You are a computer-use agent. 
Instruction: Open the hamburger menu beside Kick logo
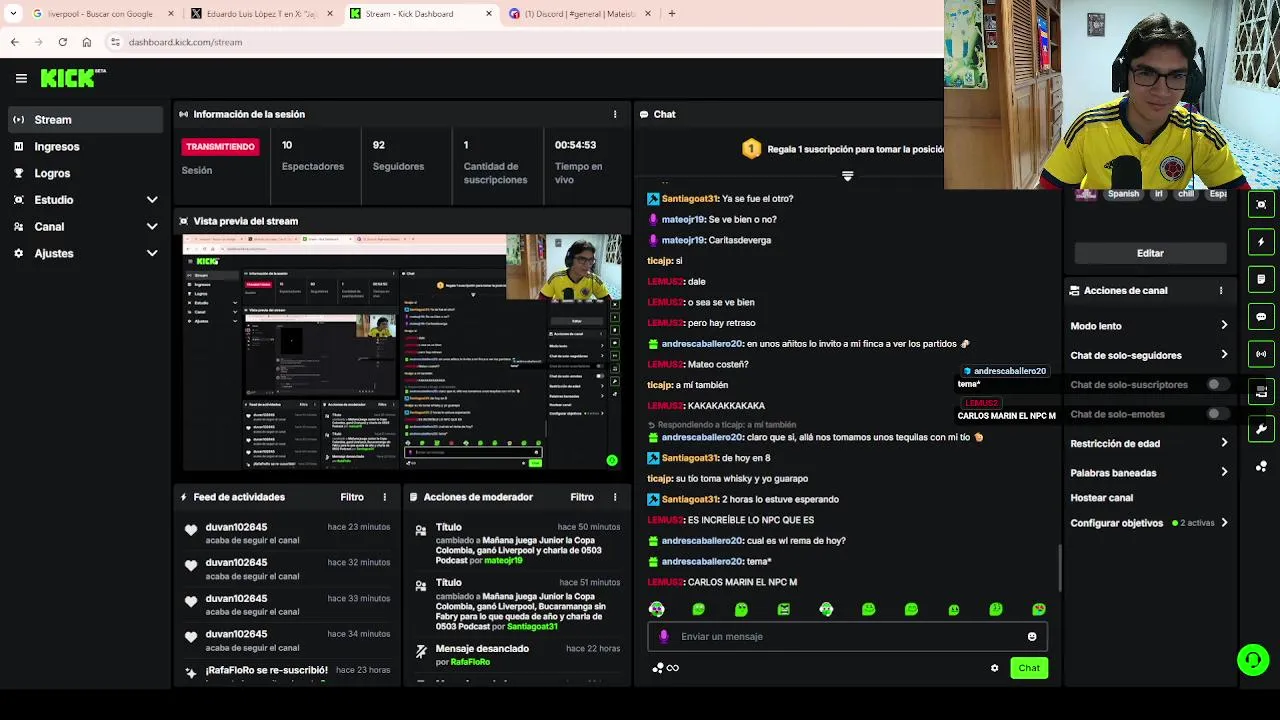tap(21, 78)
